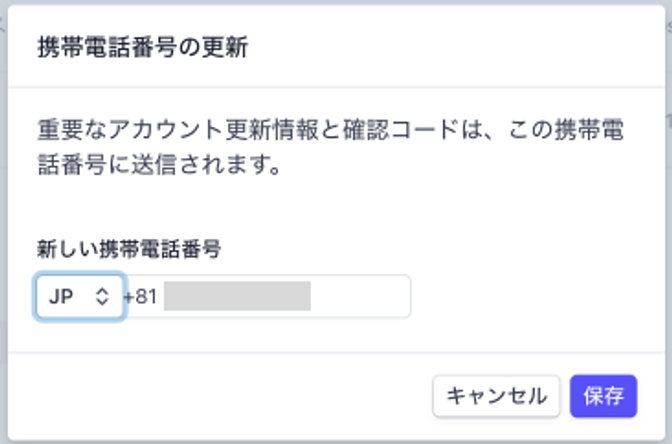
Task: Click the +81 country code prefix
Action: coord(141,297)
